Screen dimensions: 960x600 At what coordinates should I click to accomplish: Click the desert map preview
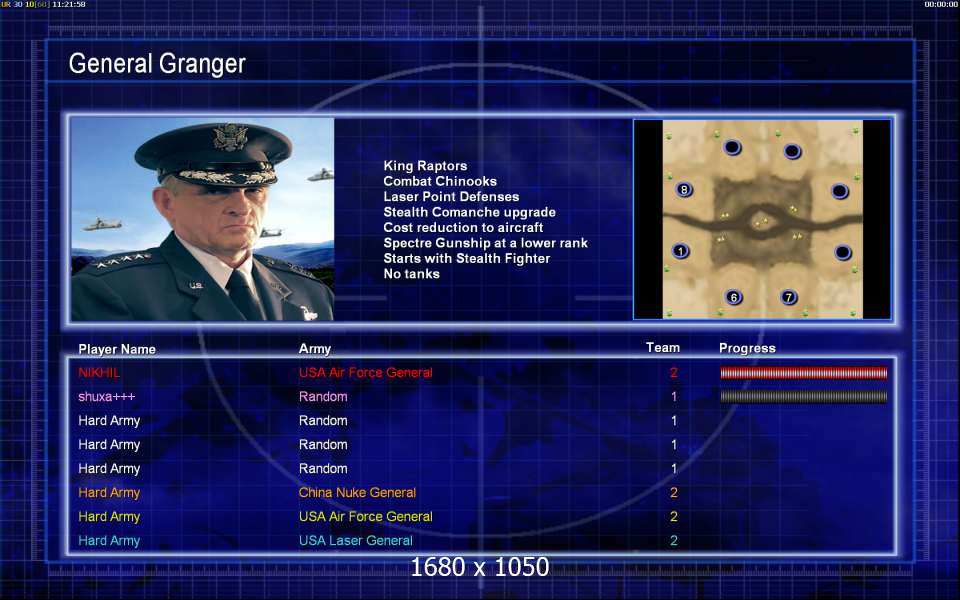click(x=762, y=219)
